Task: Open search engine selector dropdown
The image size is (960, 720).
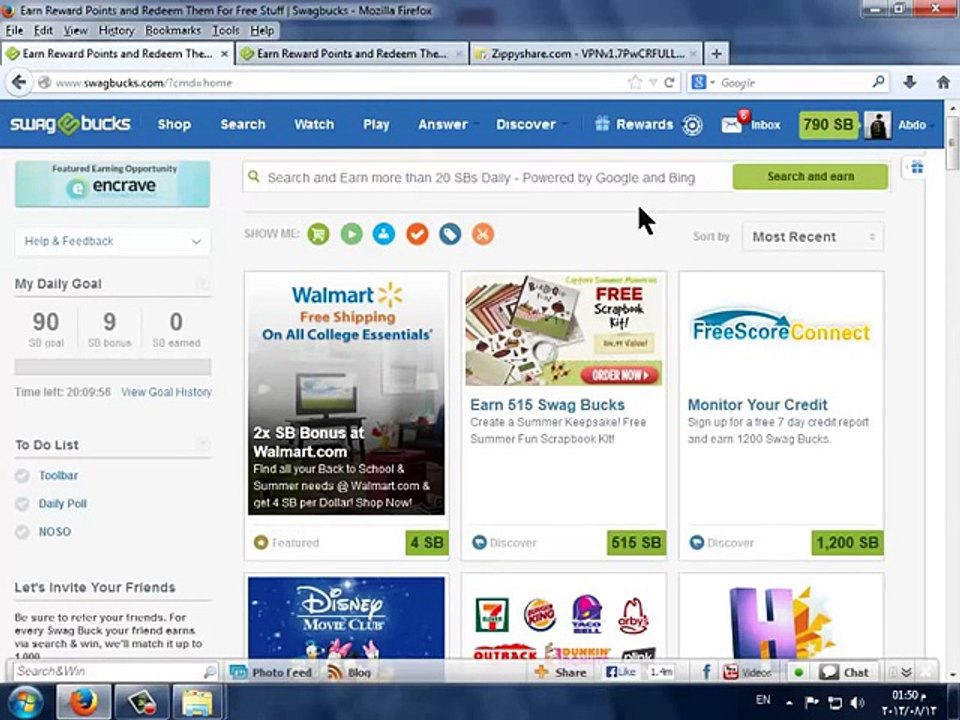Action: (x=713, y=82)
